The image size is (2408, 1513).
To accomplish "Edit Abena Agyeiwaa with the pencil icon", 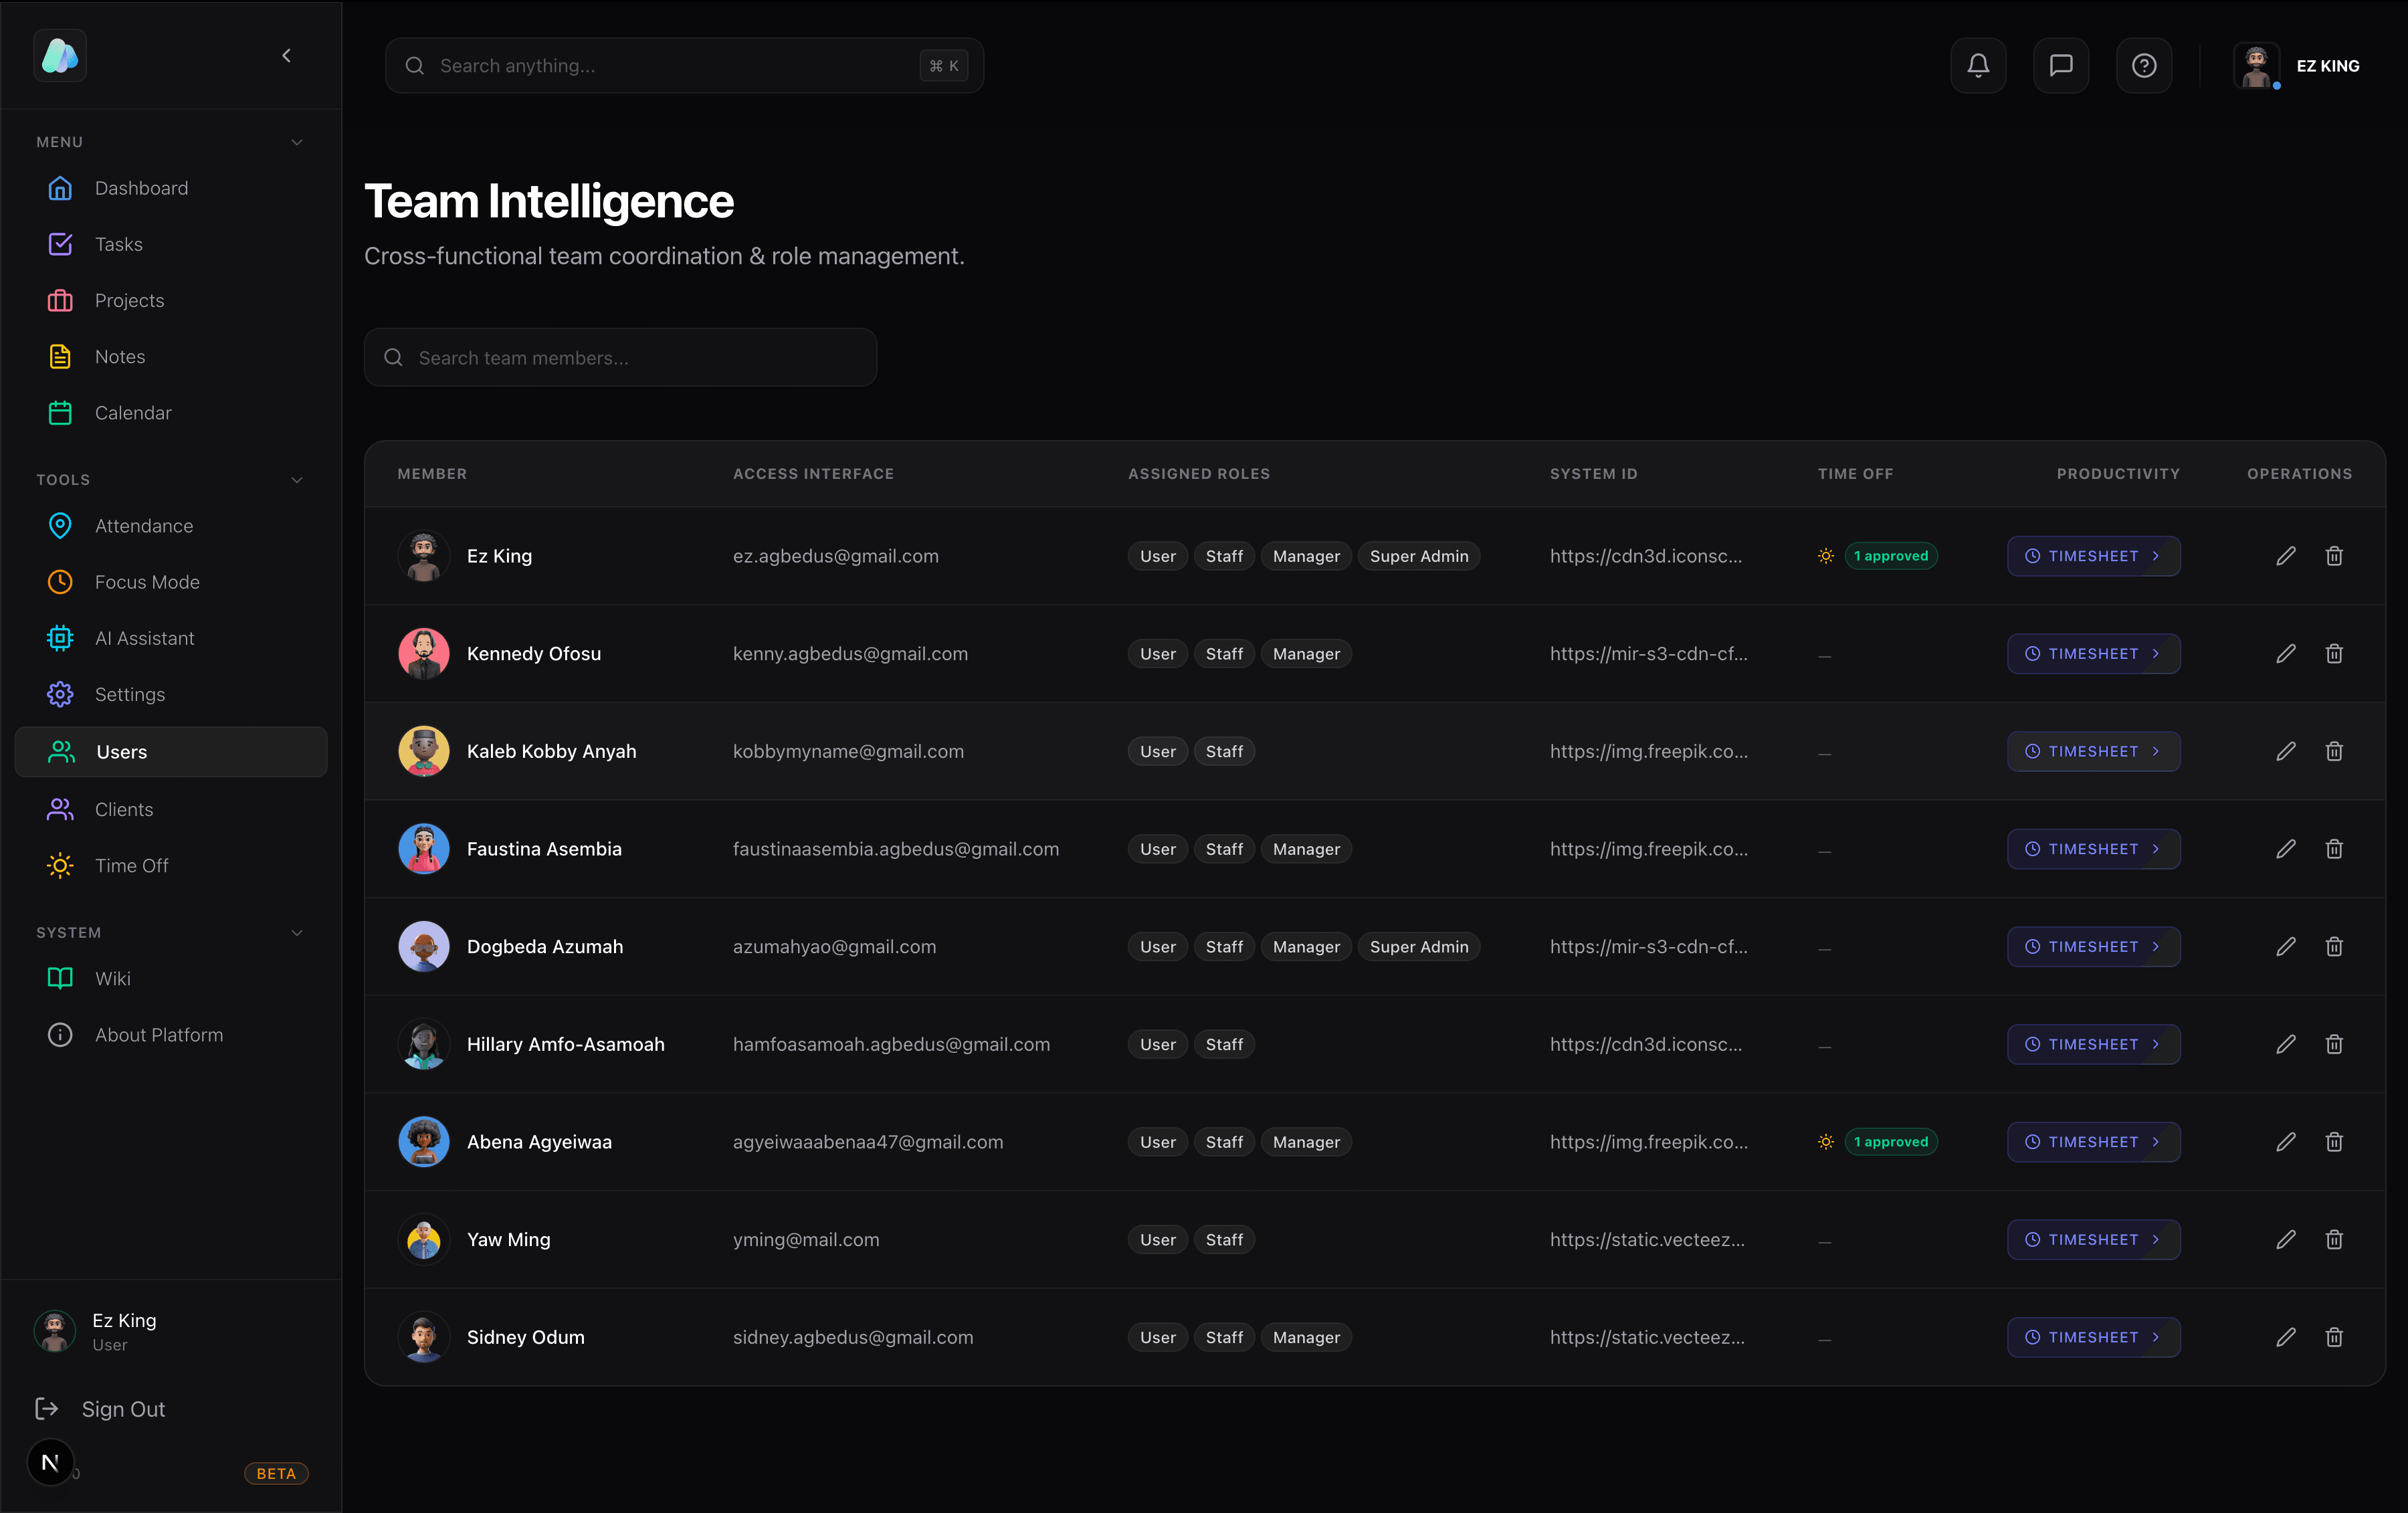I will coord(2286,1142).
